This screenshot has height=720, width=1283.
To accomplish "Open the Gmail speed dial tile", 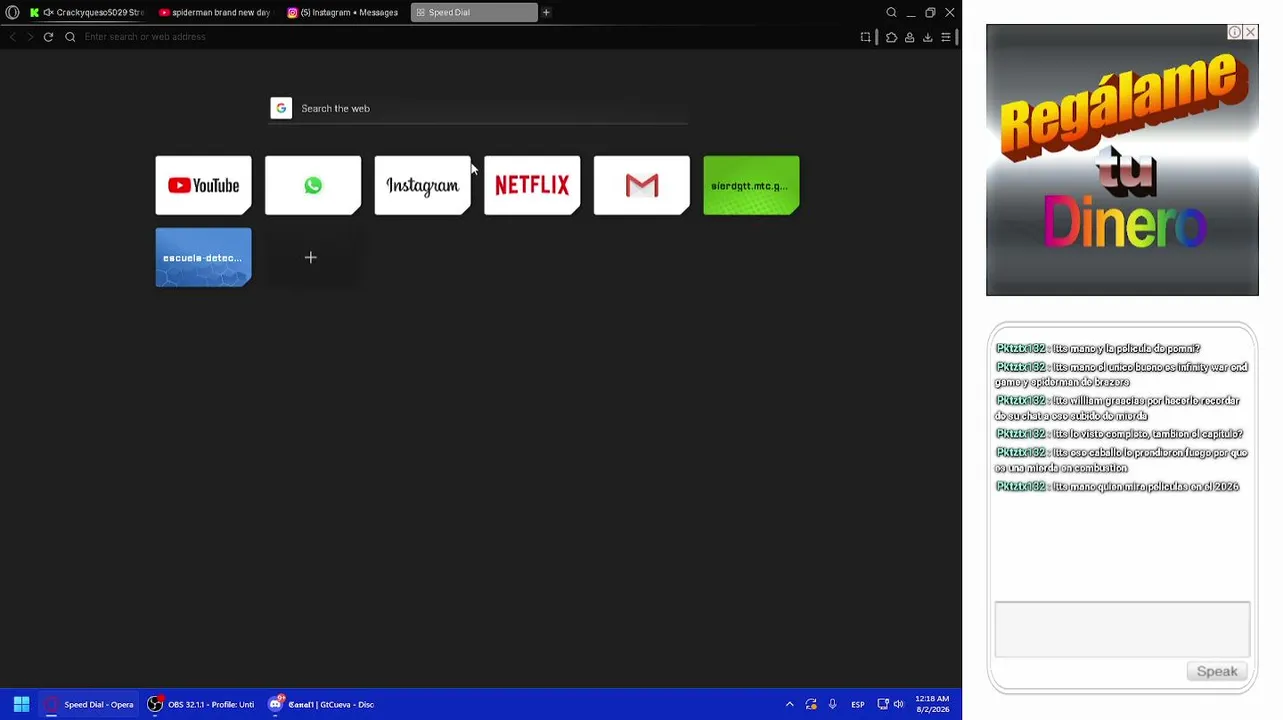I will (642, 185).
